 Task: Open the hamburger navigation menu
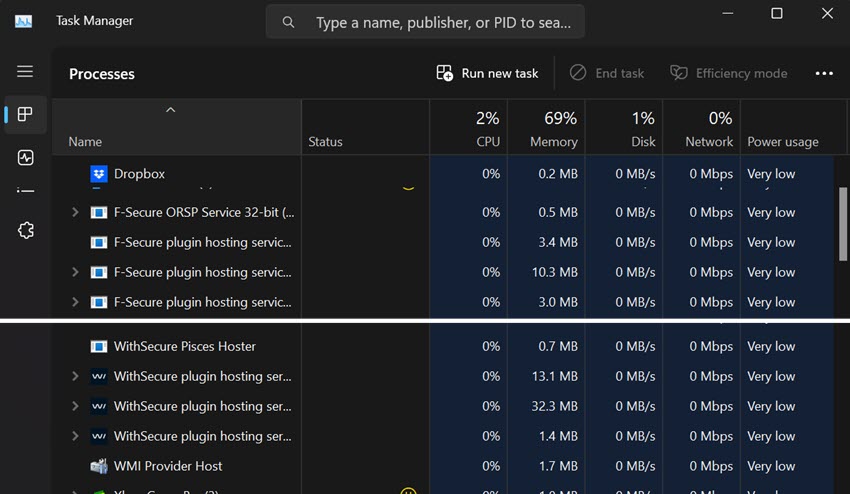[x=25, y=72]
